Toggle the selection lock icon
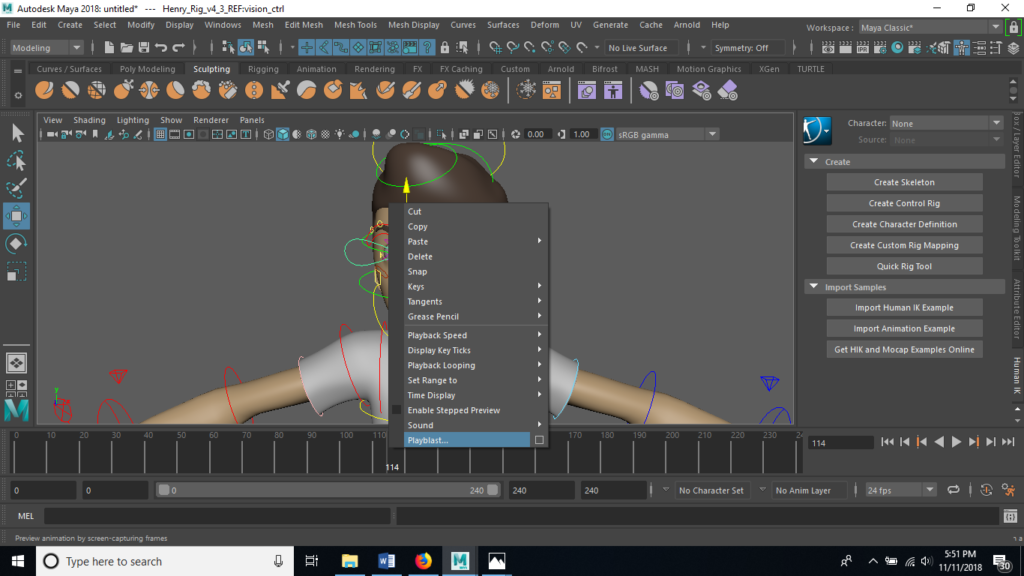 pos(445,48)
